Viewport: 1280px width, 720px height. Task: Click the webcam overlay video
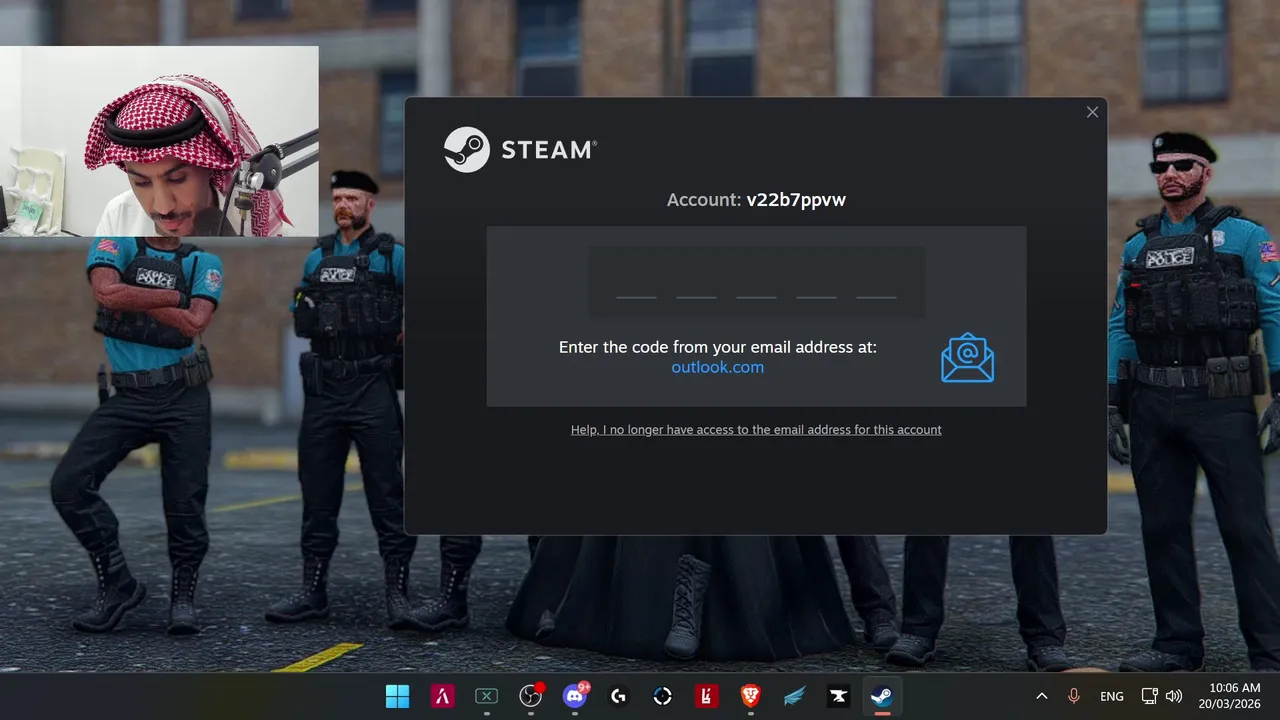point(159,141)
